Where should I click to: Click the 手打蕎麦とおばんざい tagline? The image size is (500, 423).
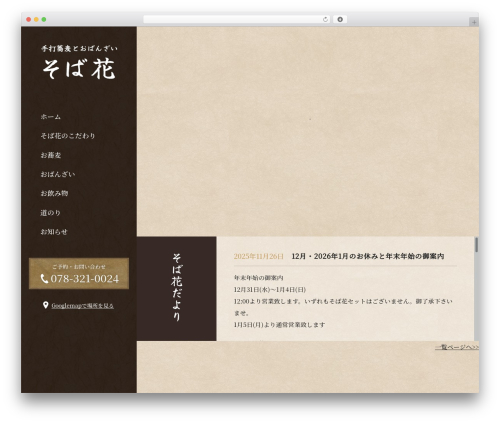(79, 49)
